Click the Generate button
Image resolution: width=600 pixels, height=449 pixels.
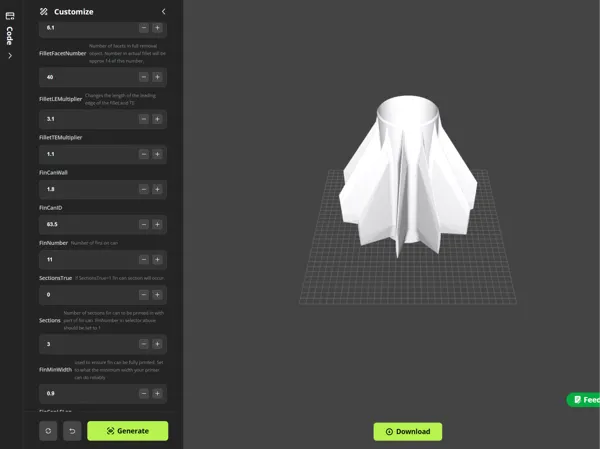[x=127, y=431]
